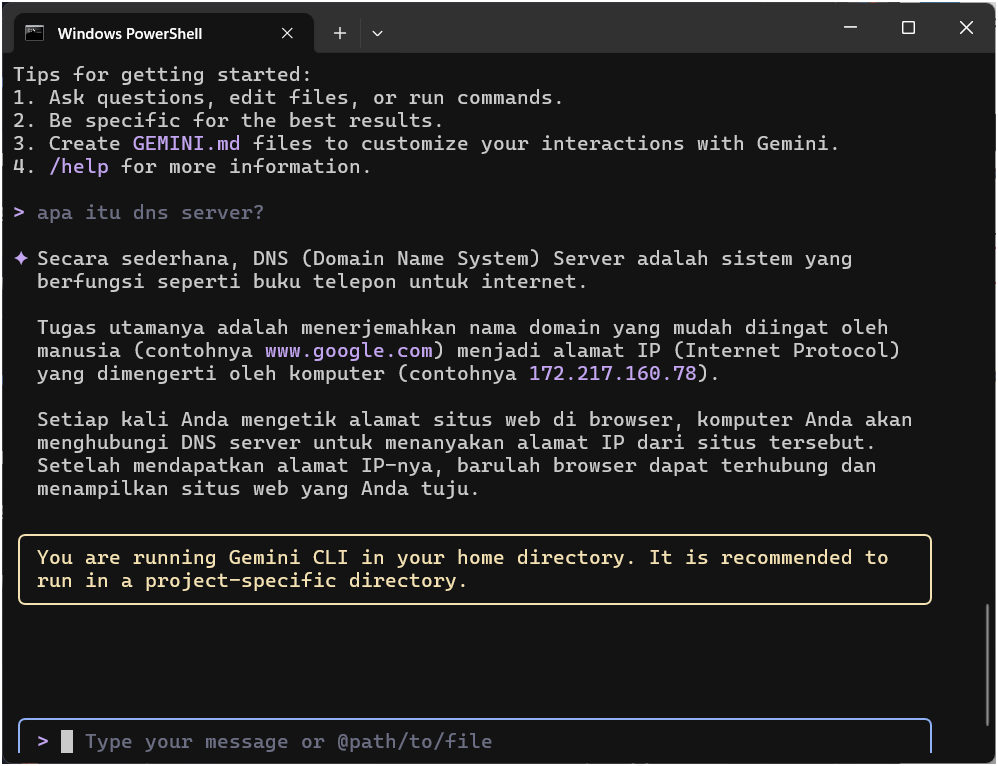Minimize the terminal window
This screenshot has width=998, height=766.
pos(850,28)
